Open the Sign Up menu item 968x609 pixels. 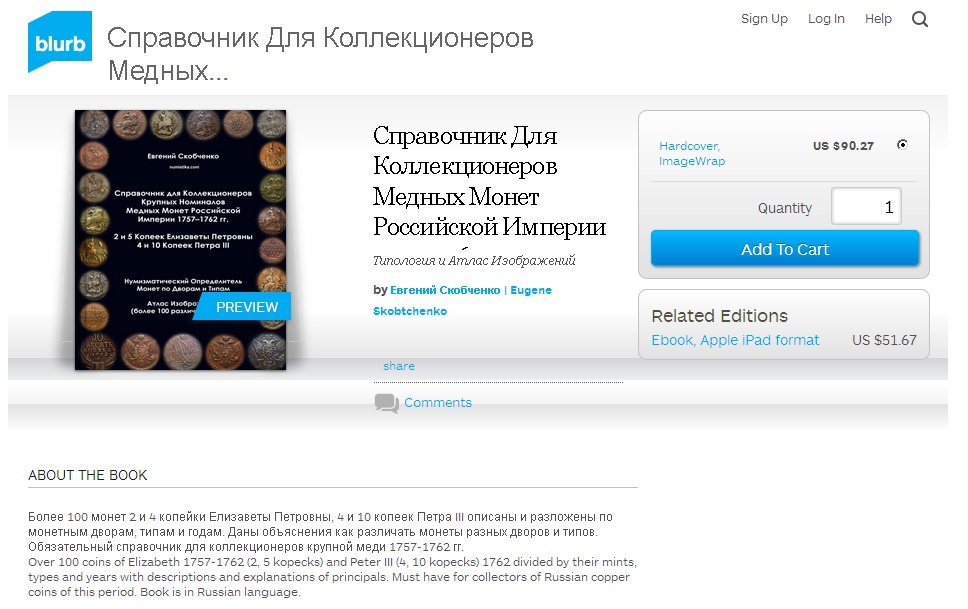coord(764,19)
